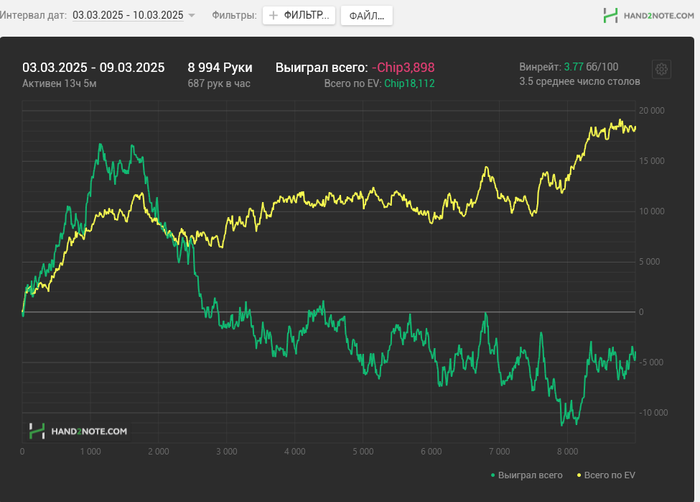Click the winrate value 3.77

pyautogui.click(x=573, y=67)
